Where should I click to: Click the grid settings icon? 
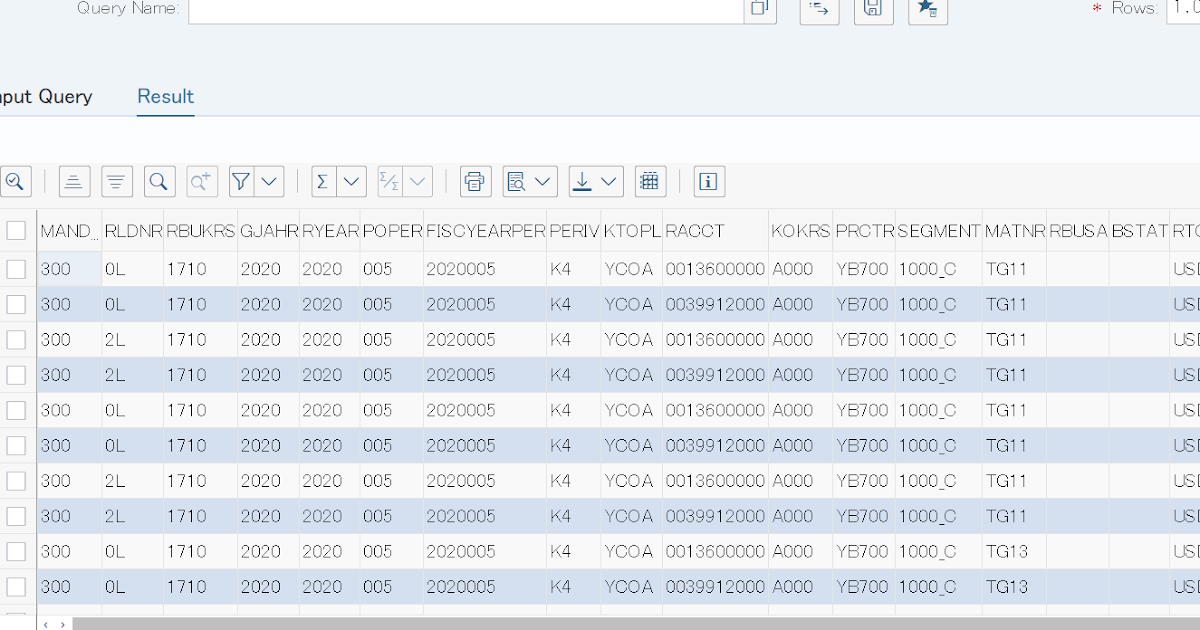pyautogui.click(x=650, y=181)
